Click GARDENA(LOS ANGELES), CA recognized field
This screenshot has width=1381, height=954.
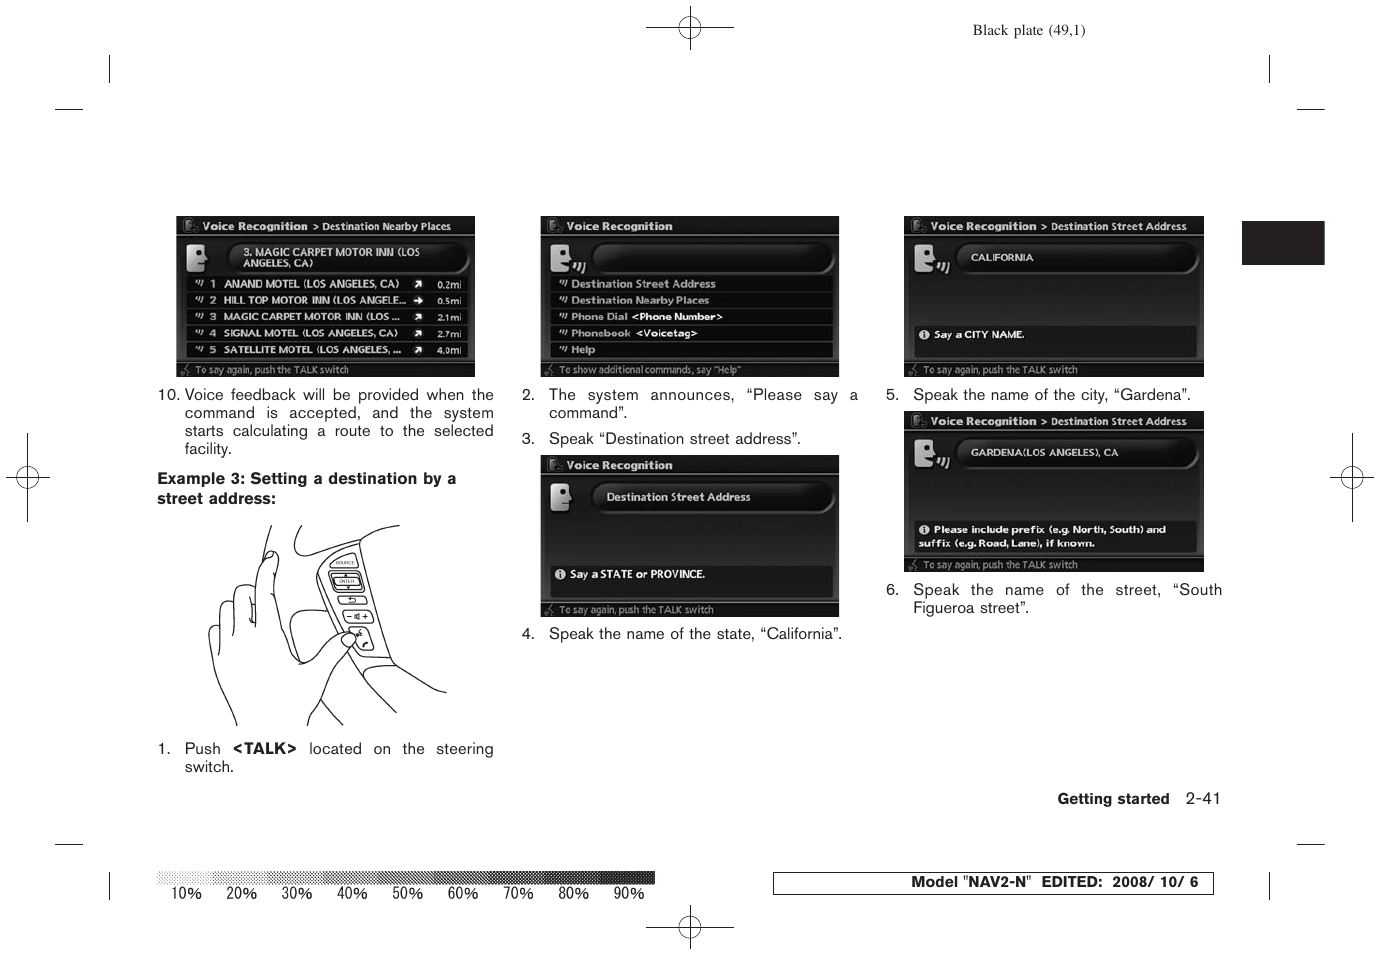(1076, 453)
